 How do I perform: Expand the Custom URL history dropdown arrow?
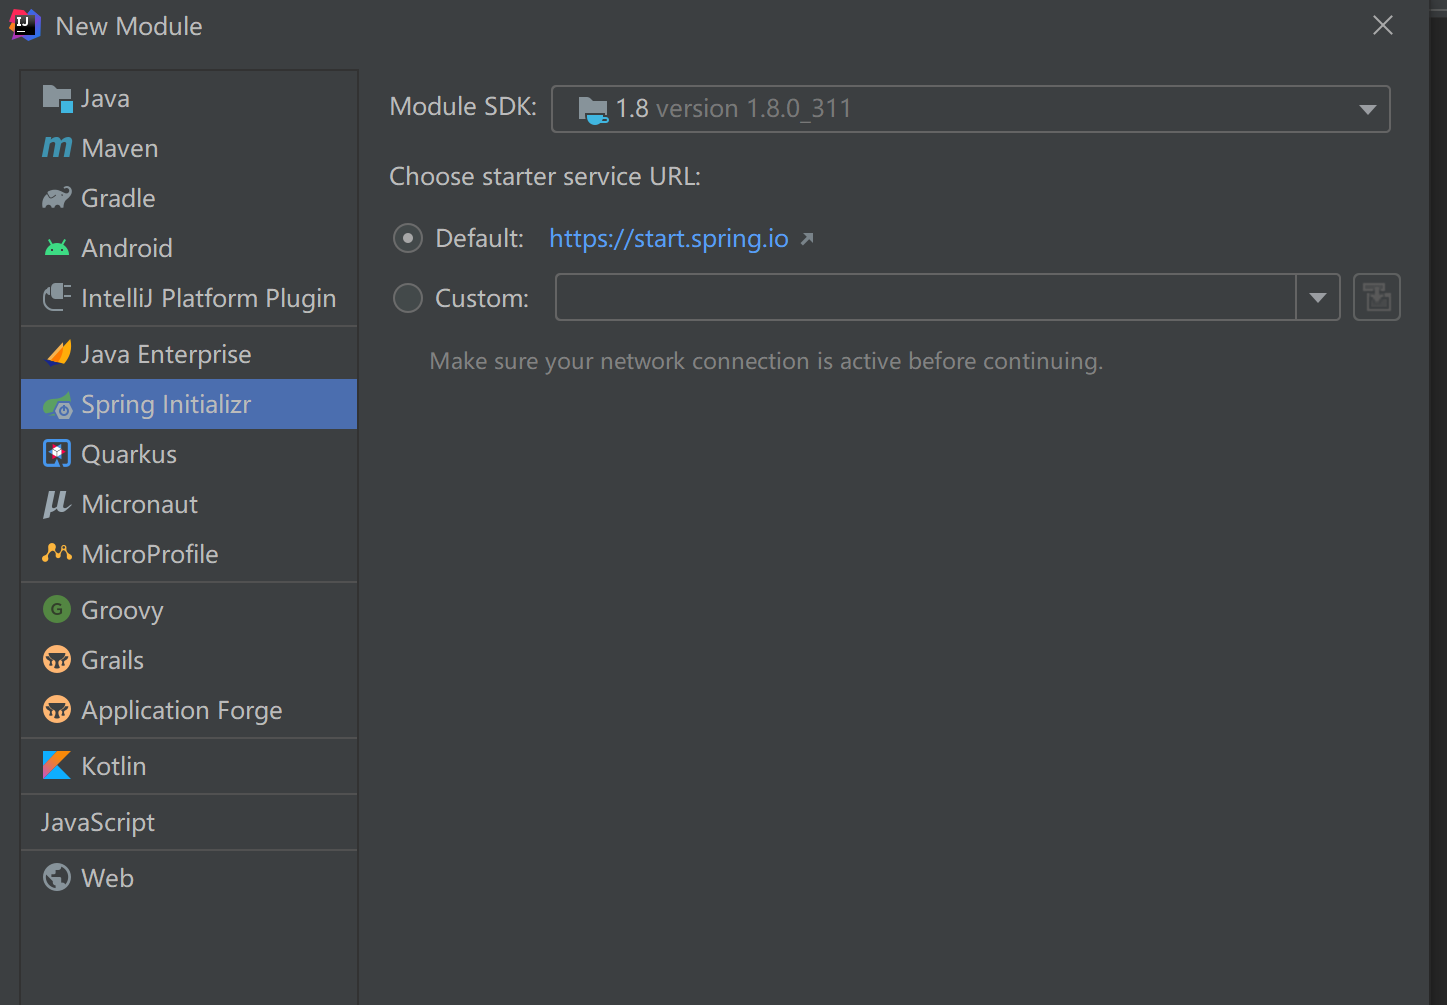pyautogui.click(x=1318, y=298)
